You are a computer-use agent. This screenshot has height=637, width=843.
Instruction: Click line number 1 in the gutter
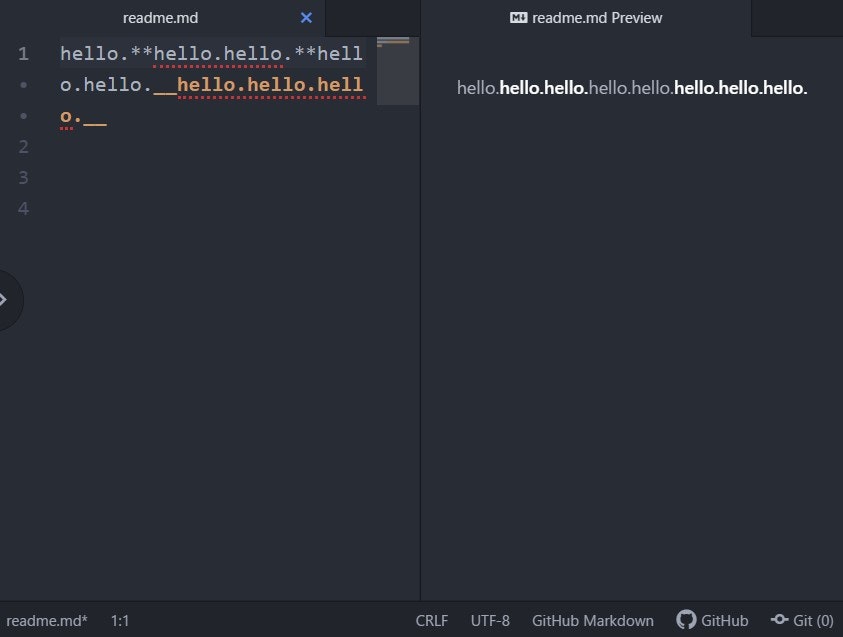click(x=23, y=54)
